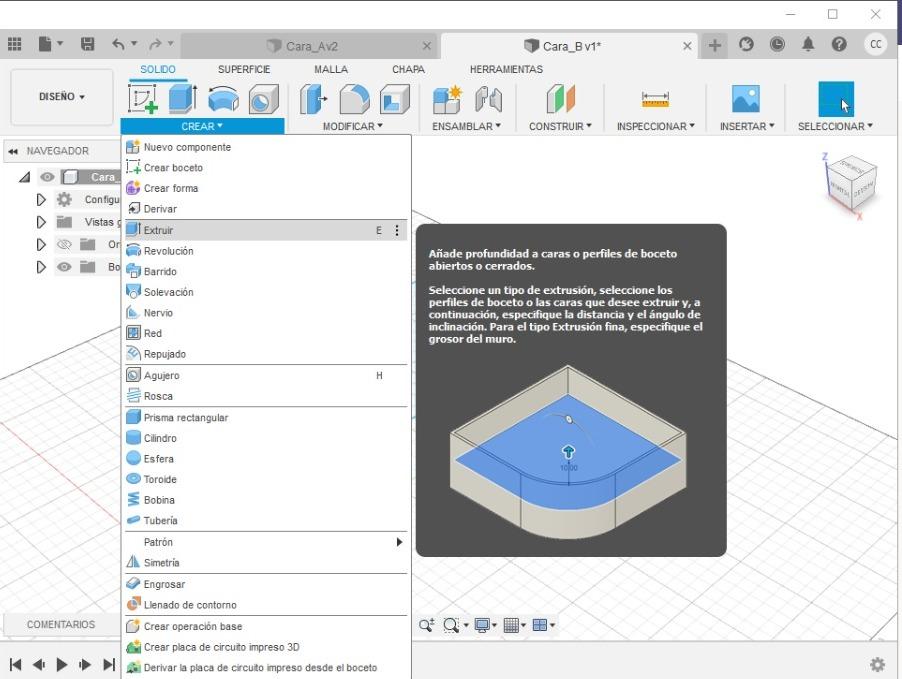This screenshot has width=902, height=679.
Task: Open timeline settings gear at bottom right
Action: click(x=877, y=664)
